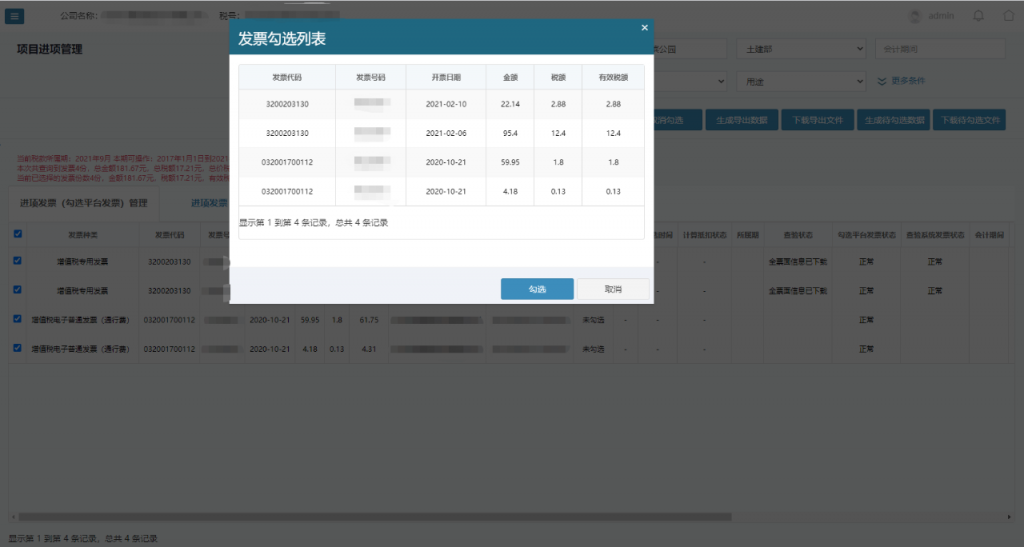Click the 会计期间 input field
This screenshot has height=547, width=1024.
click(x=940, y=49)
